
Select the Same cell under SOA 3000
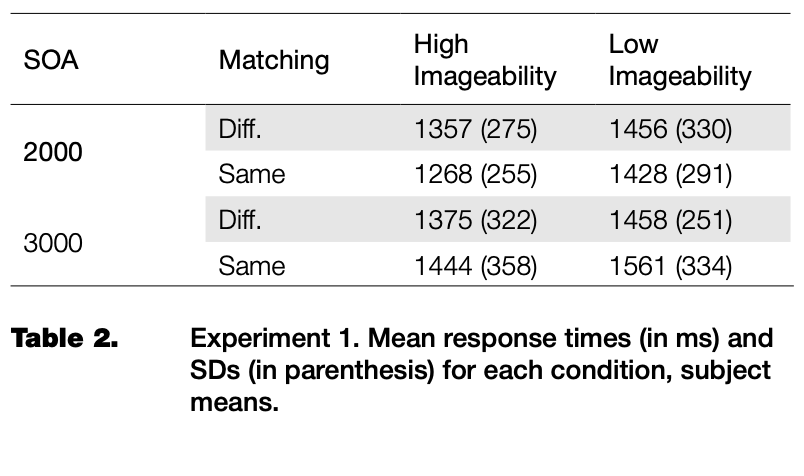251,266
